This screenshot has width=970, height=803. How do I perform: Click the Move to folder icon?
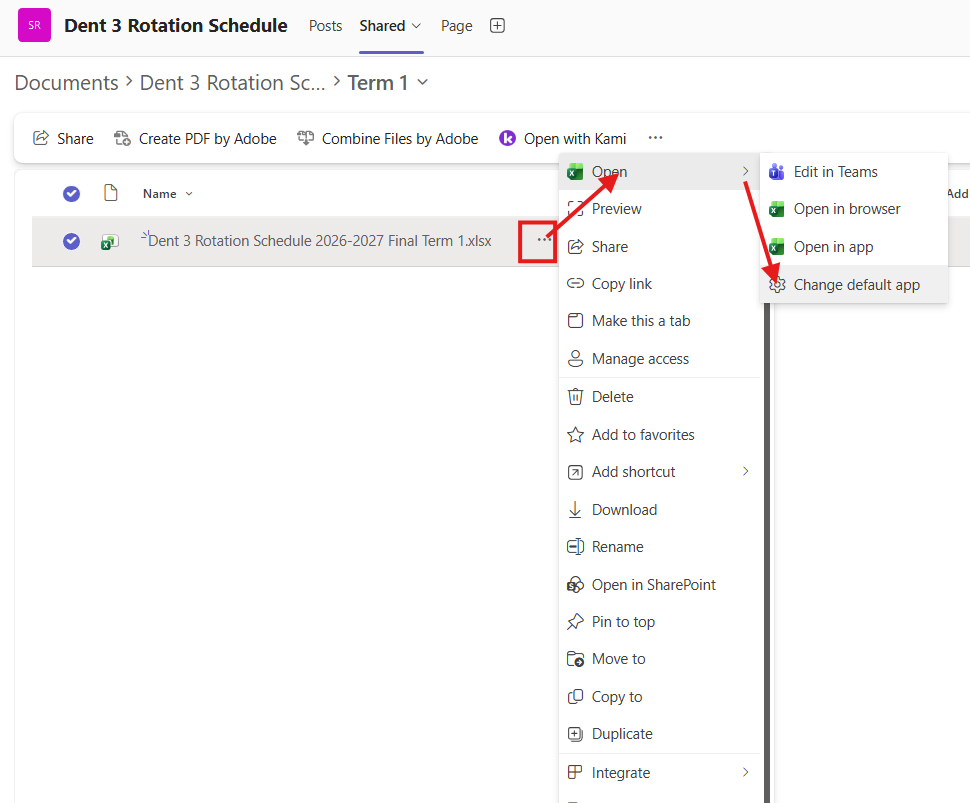click(x=575, y=659)
